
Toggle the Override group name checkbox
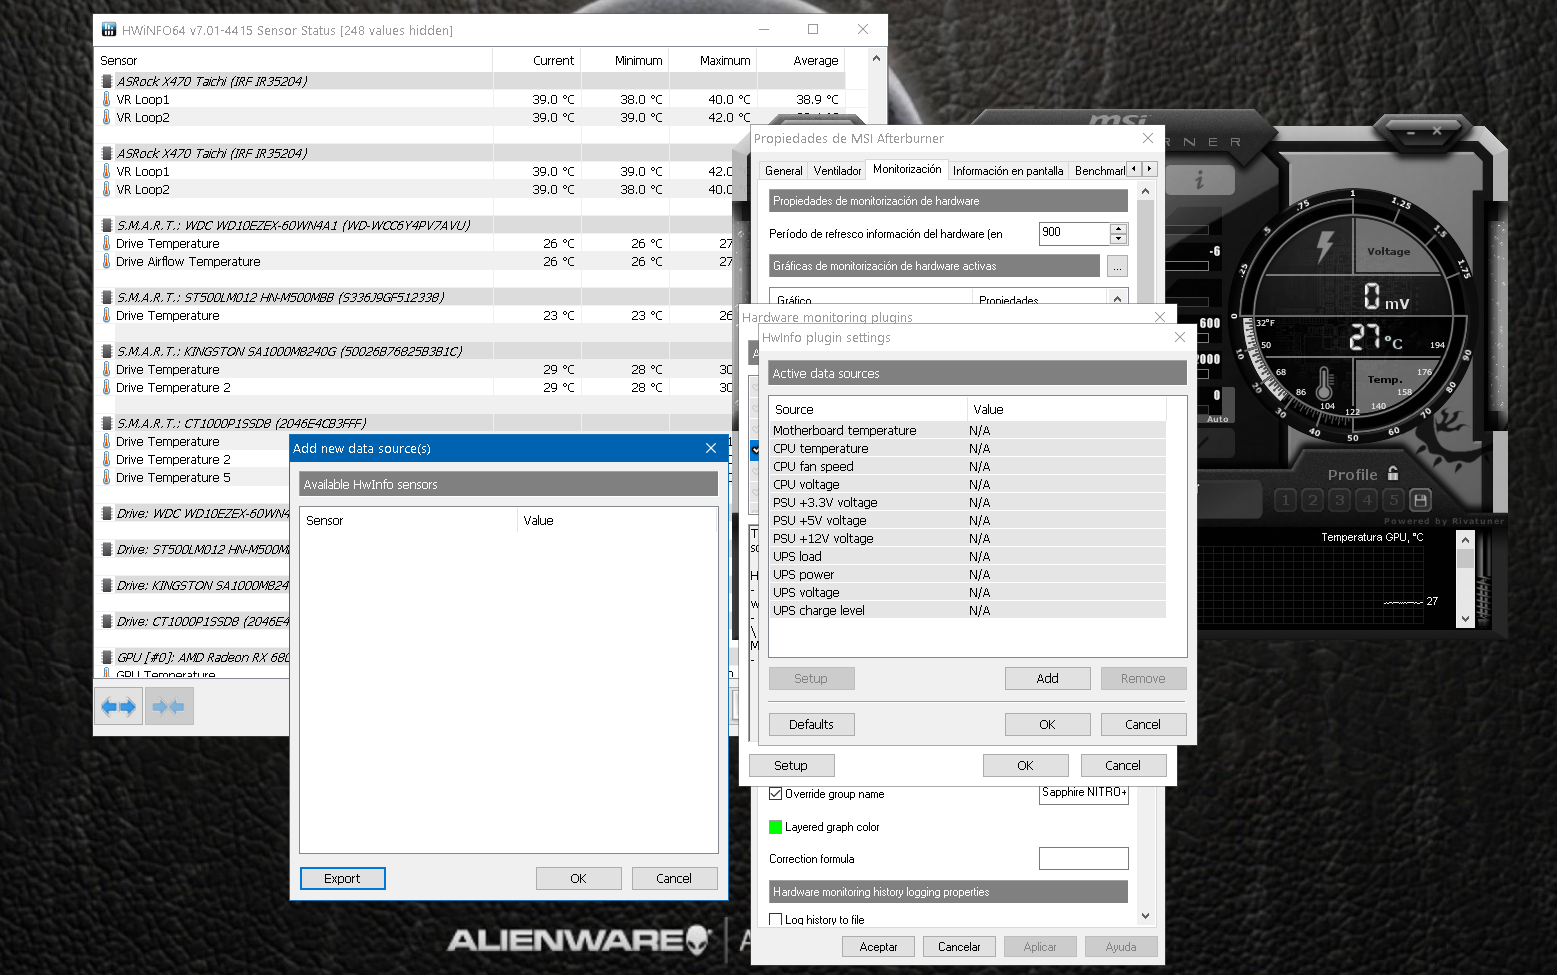pos(775,794)
